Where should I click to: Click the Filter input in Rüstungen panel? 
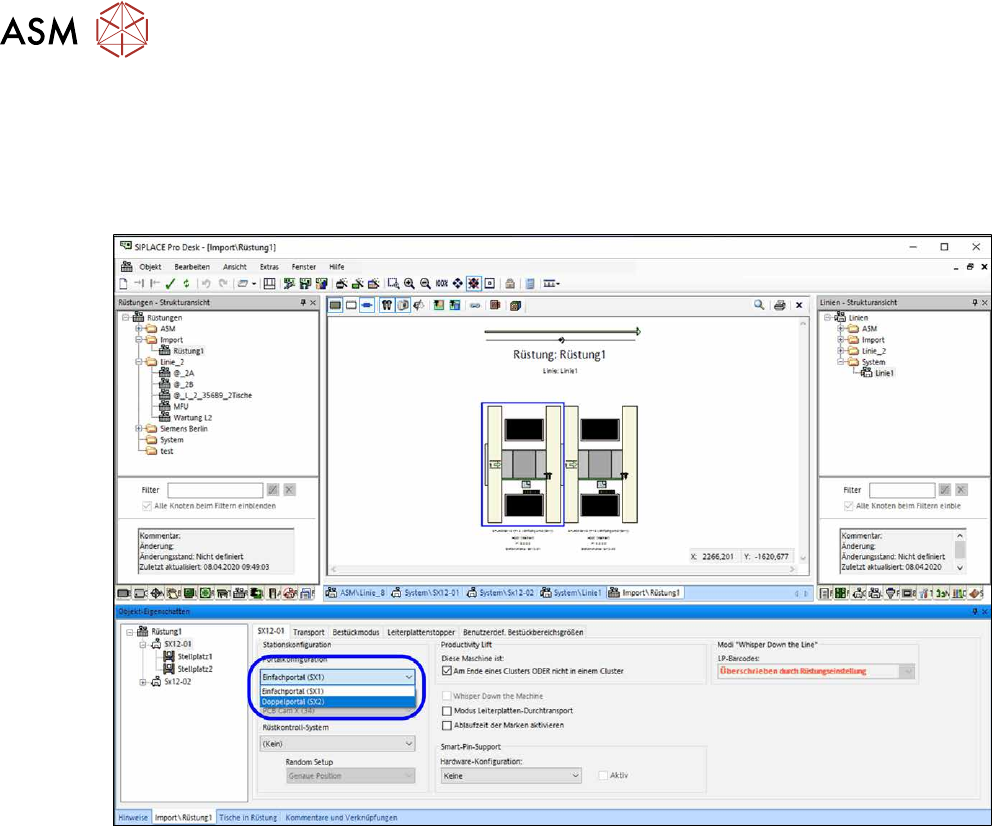click(x=215, y=490)
